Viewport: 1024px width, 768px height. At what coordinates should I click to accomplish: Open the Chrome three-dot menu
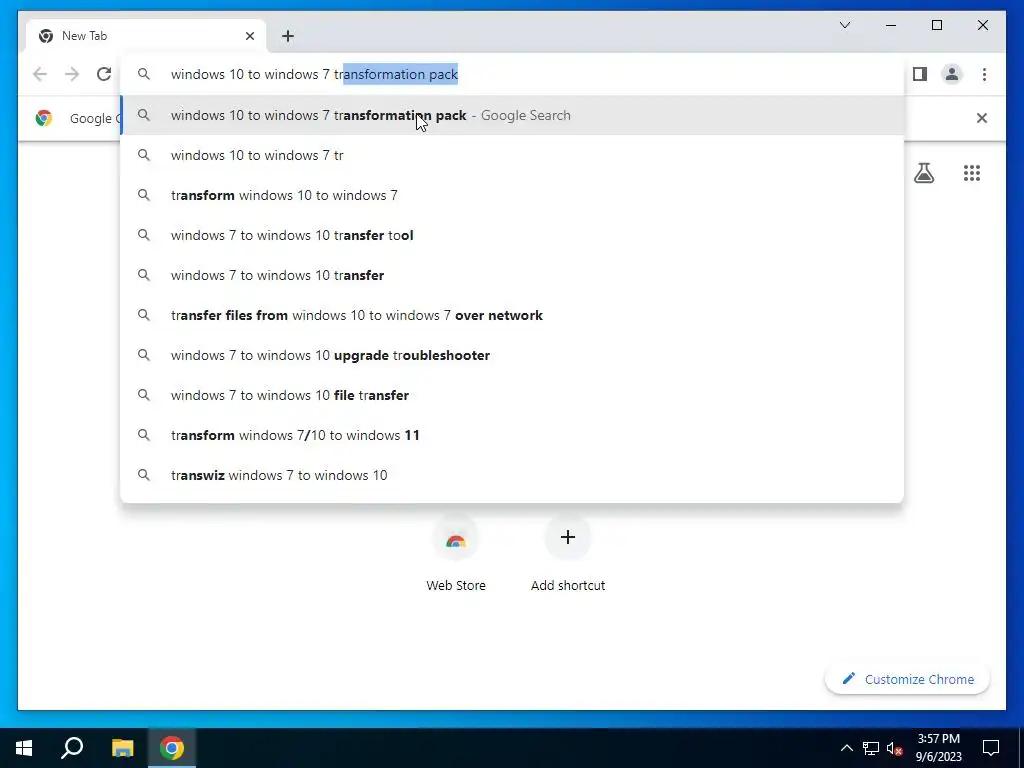click(984, 74)
